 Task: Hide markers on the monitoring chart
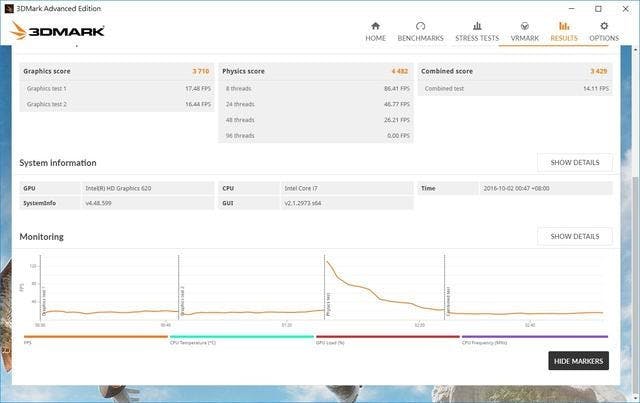(578, 361)
